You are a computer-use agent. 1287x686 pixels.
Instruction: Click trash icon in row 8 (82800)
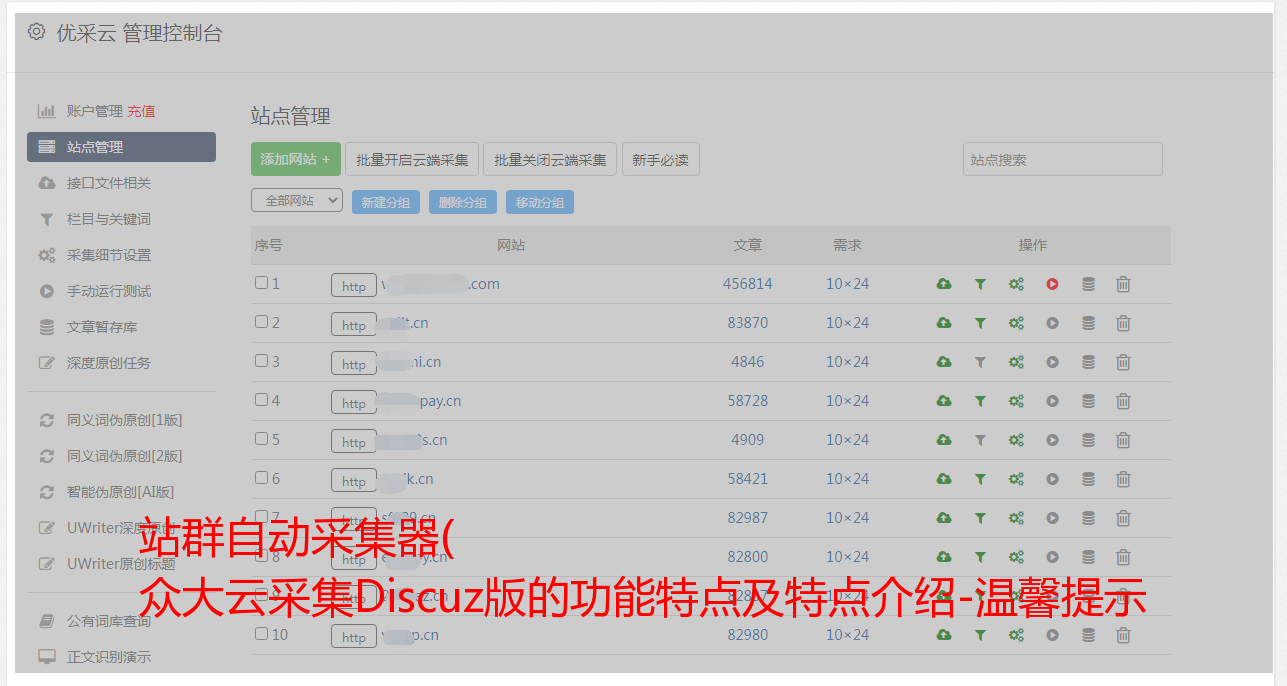click(1123, 557)
